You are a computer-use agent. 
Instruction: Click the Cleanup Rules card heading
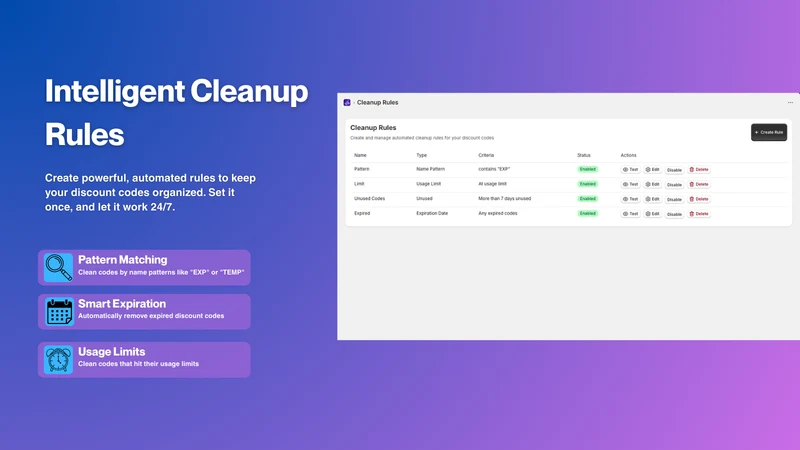373,128
